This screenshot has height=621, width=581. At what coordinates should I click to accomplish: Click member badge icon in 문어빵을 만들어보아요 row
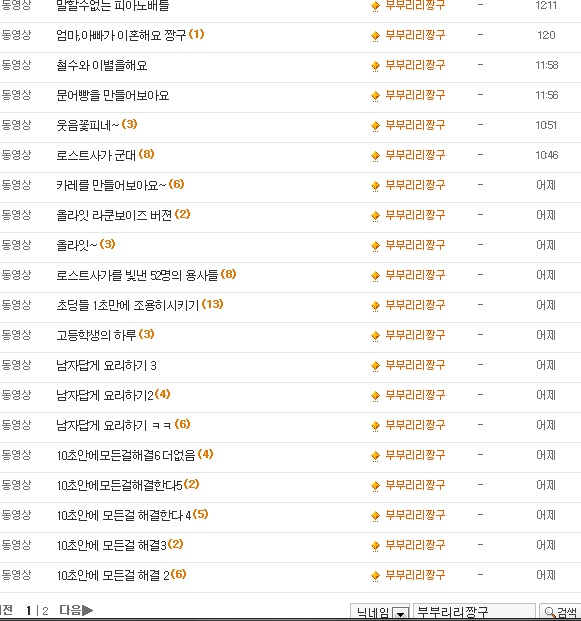pyautogui.click(x=375, y=96)
